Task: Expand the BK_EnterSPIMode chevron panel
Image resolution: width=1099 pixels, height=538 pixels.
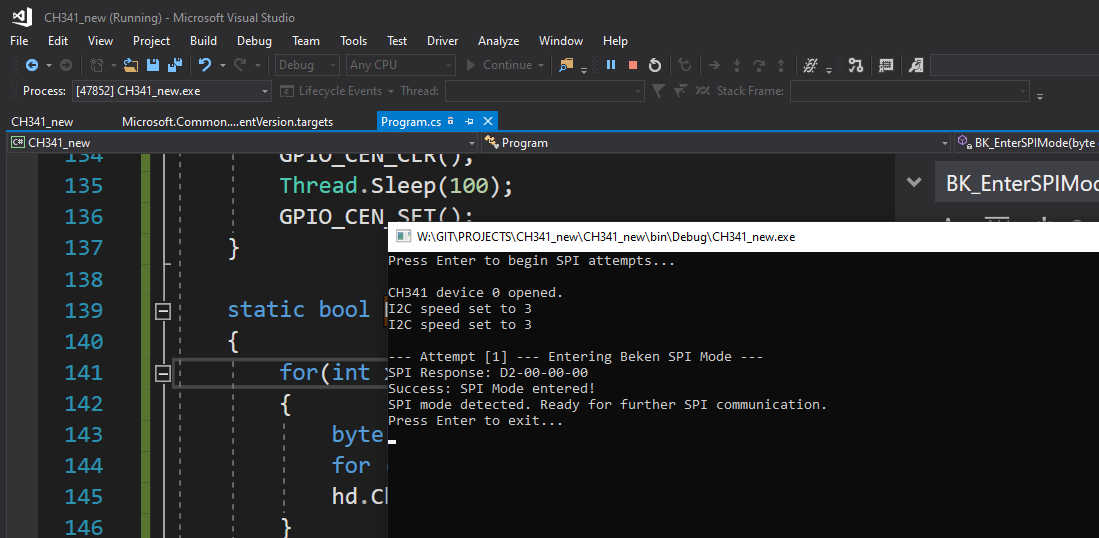Action: (x=913, y=183)
